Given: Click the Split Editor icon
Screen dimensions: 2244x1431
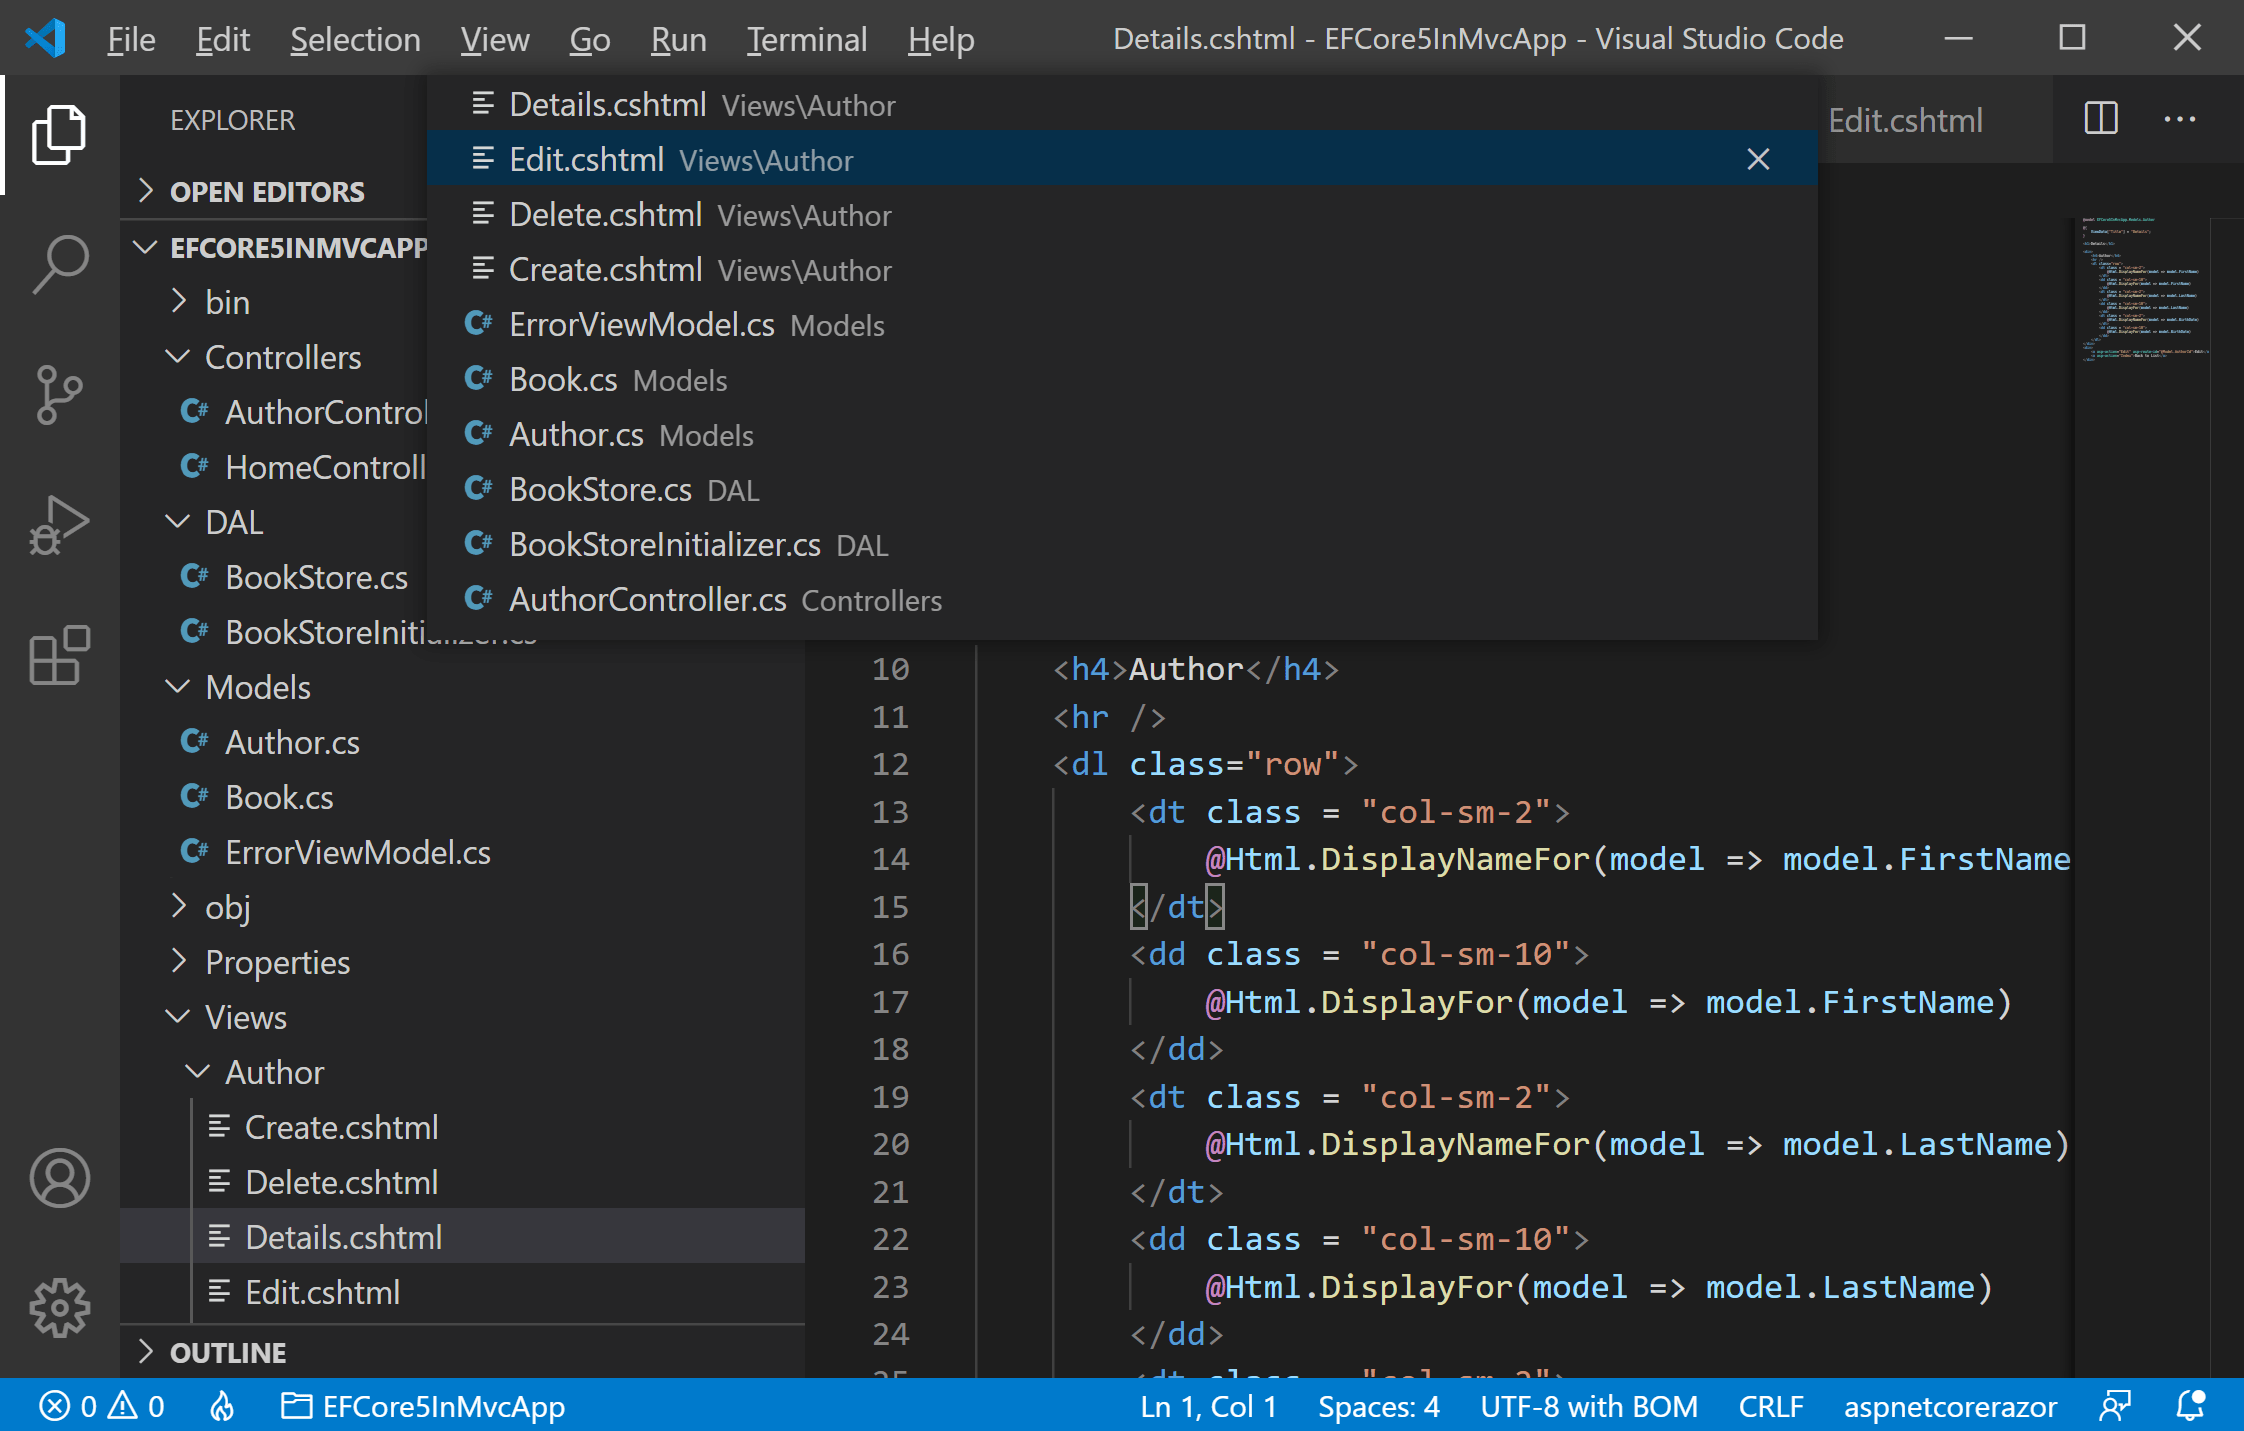Looking at the screenshot, I should pos(2100,119).
